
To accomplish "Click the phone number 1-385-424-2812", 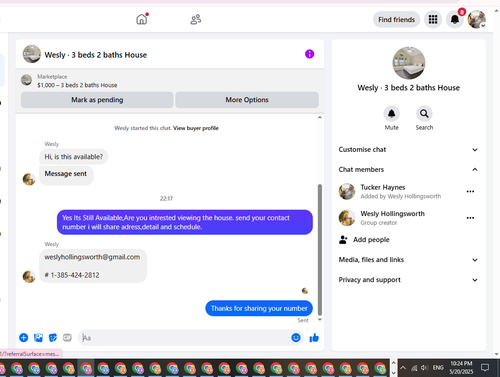I will click(x=75, y=275).
